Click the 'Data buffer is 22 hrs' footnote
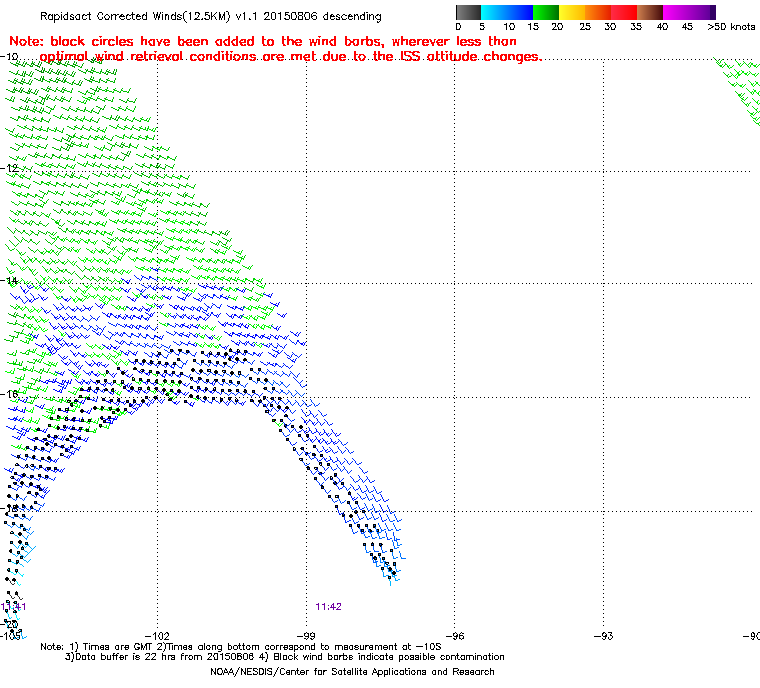The height and width of the screenshot is (688, 760). [x=285, y=657]
